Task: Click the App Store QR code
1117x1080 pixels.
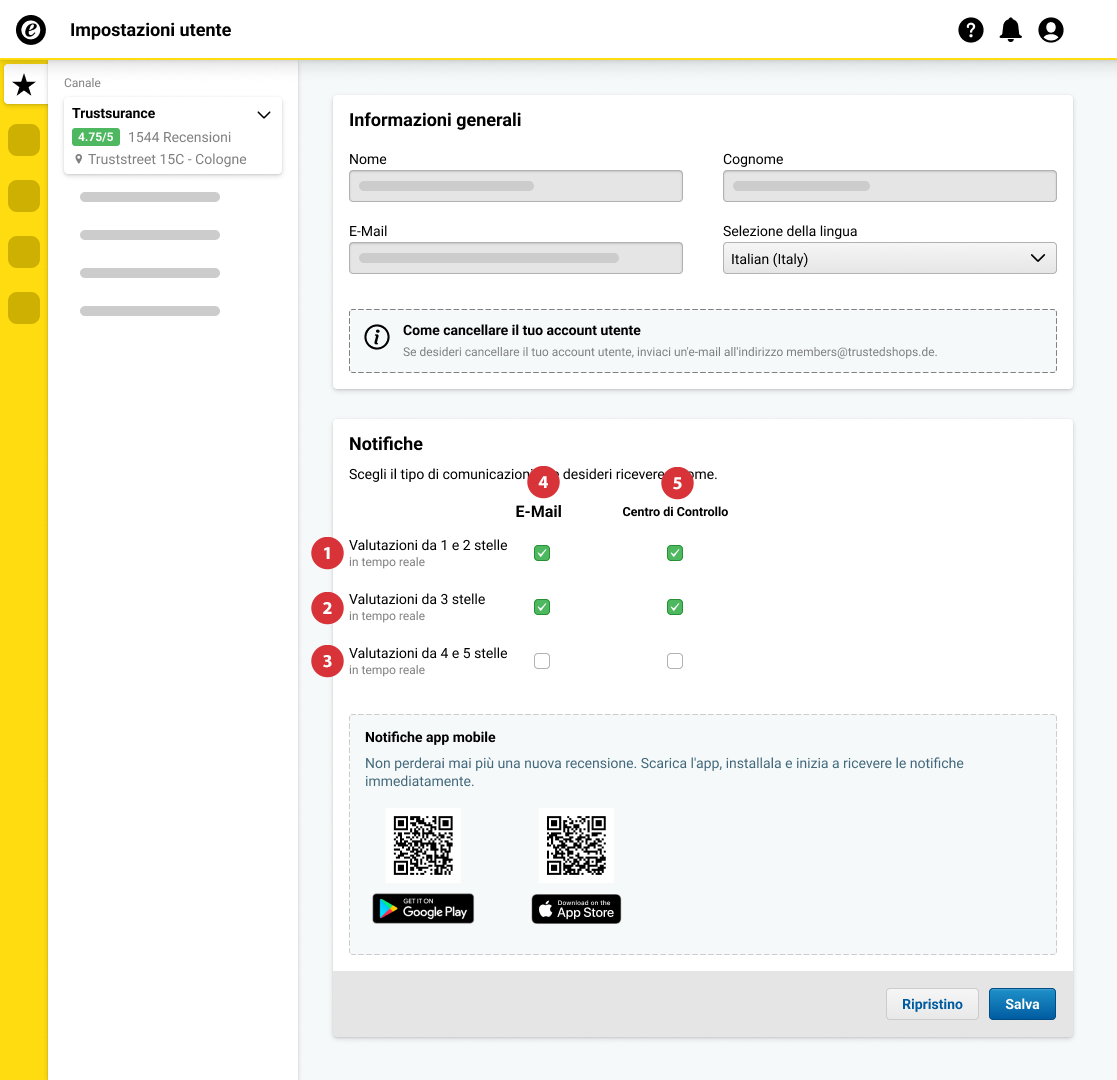Action: tap(576, 845)
